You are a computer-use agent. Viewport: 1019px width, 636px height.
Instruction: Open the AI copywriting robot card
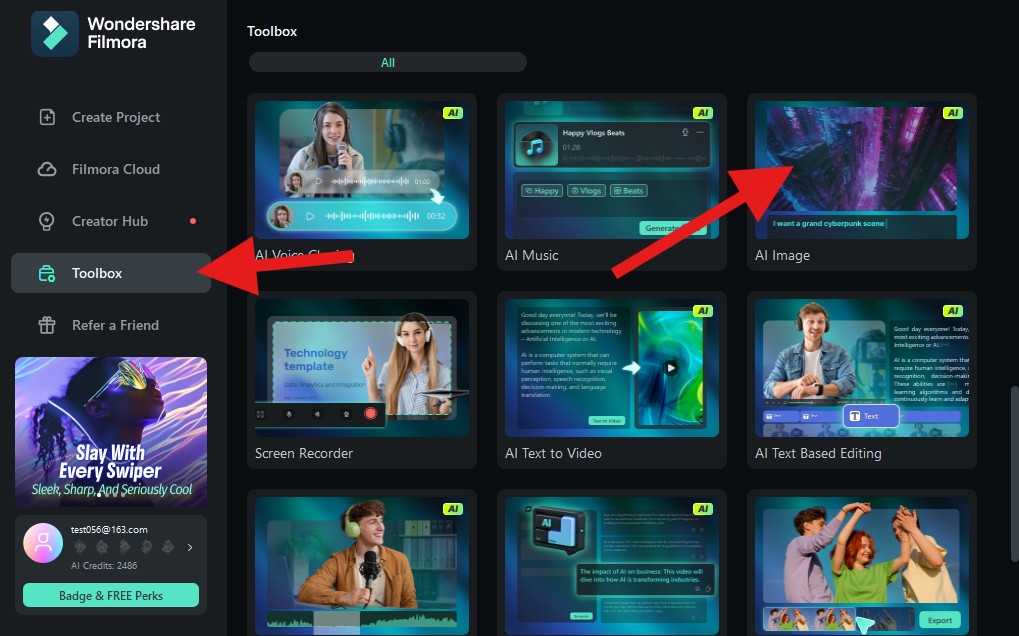point(612,563)
